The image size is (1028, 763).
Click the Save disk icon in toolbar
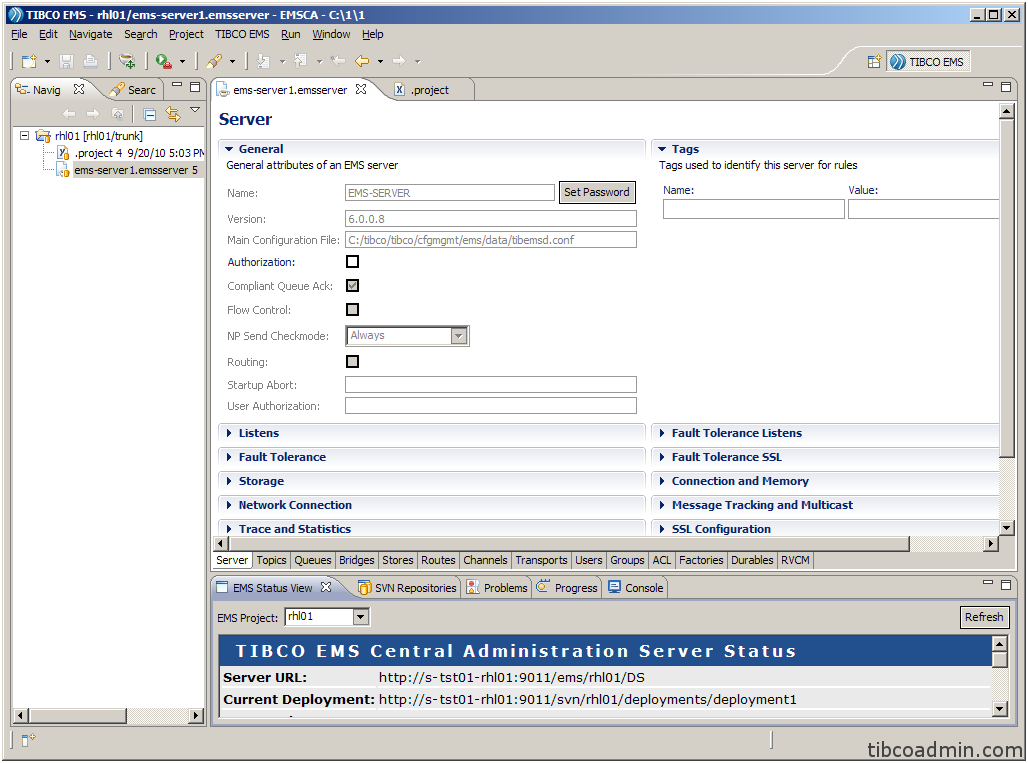[x=66, y=61]
